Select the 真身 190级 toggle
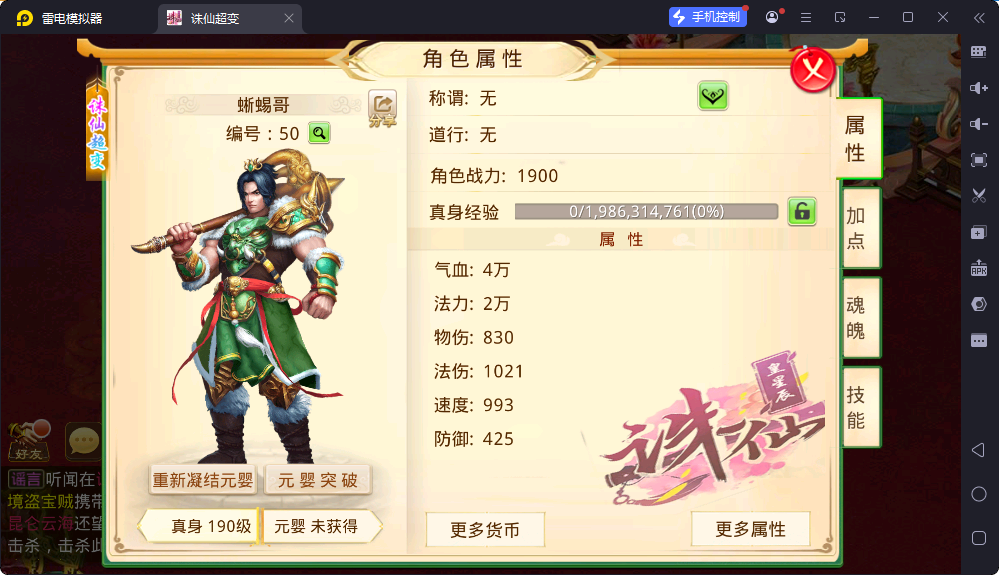 coord(199,526)
